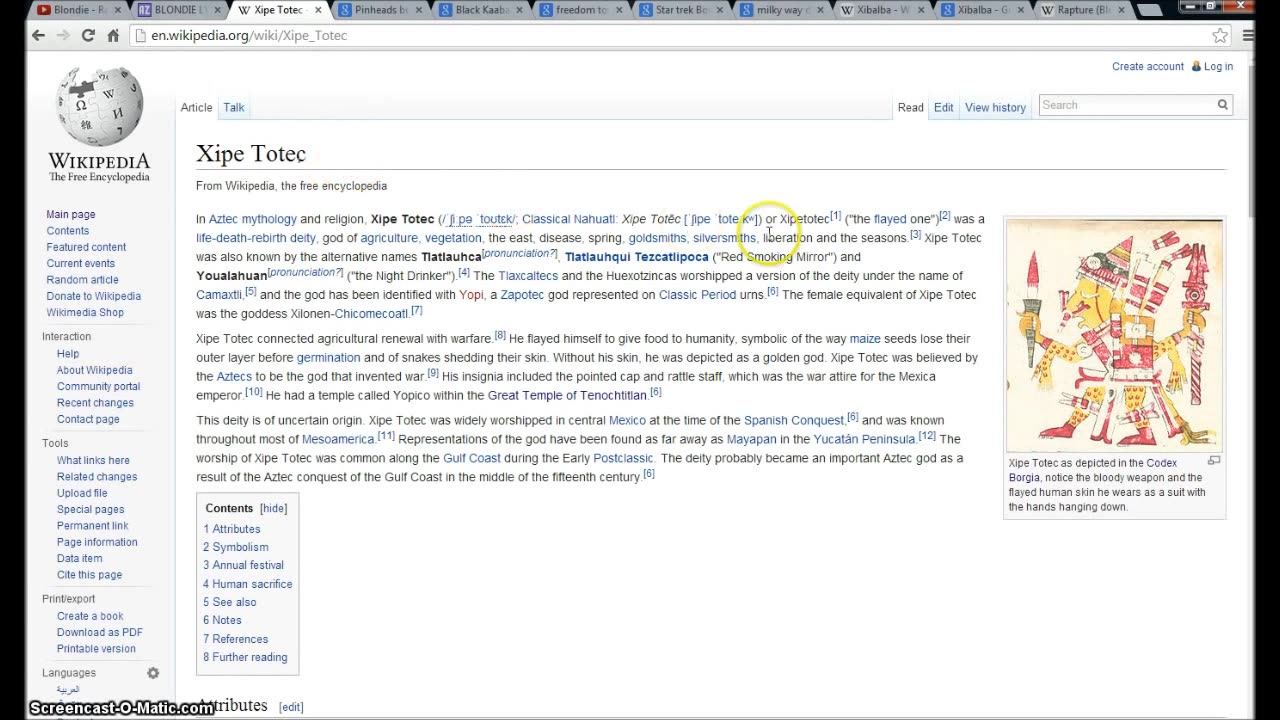Click the Wikipedia globe logo

pyautogui.click(x=99, y=107)
